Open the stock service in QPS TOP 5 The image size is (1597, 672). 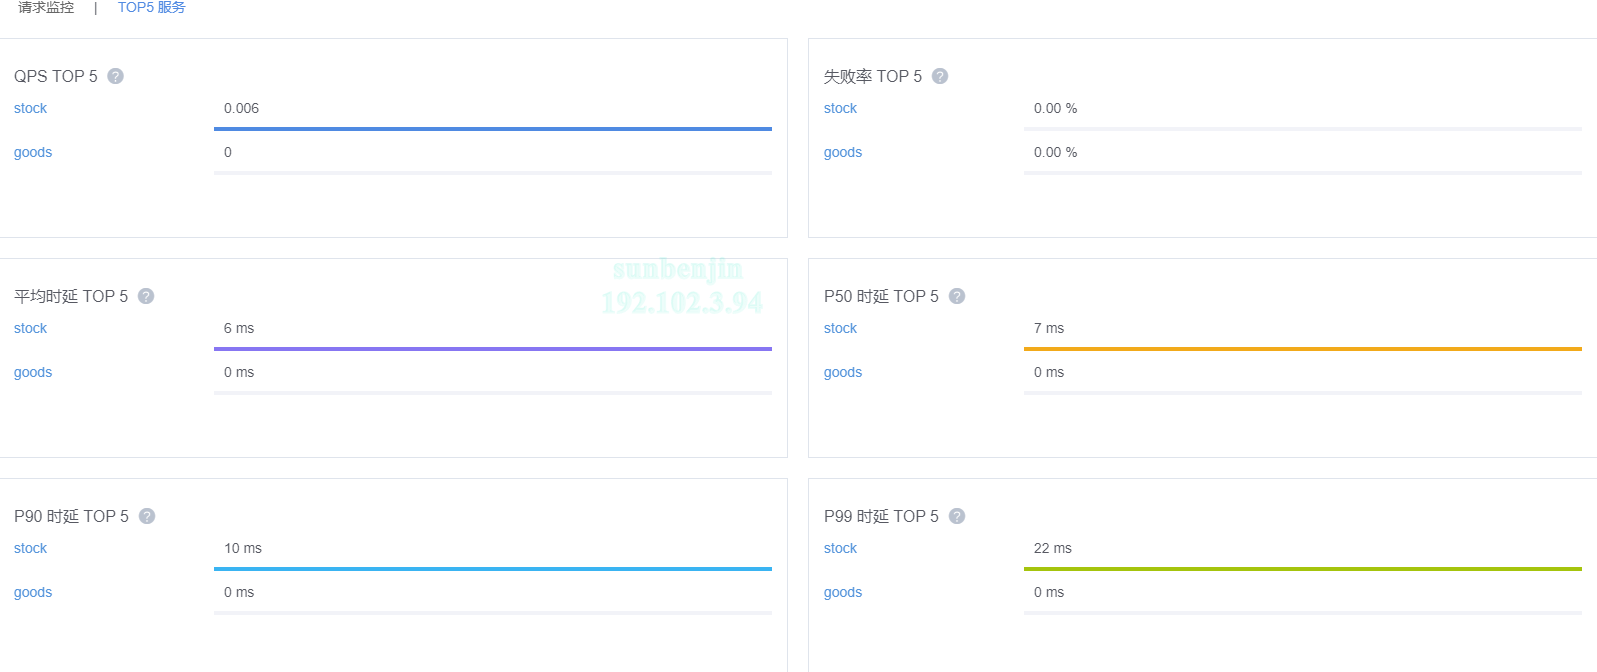(x=30, y=108)
